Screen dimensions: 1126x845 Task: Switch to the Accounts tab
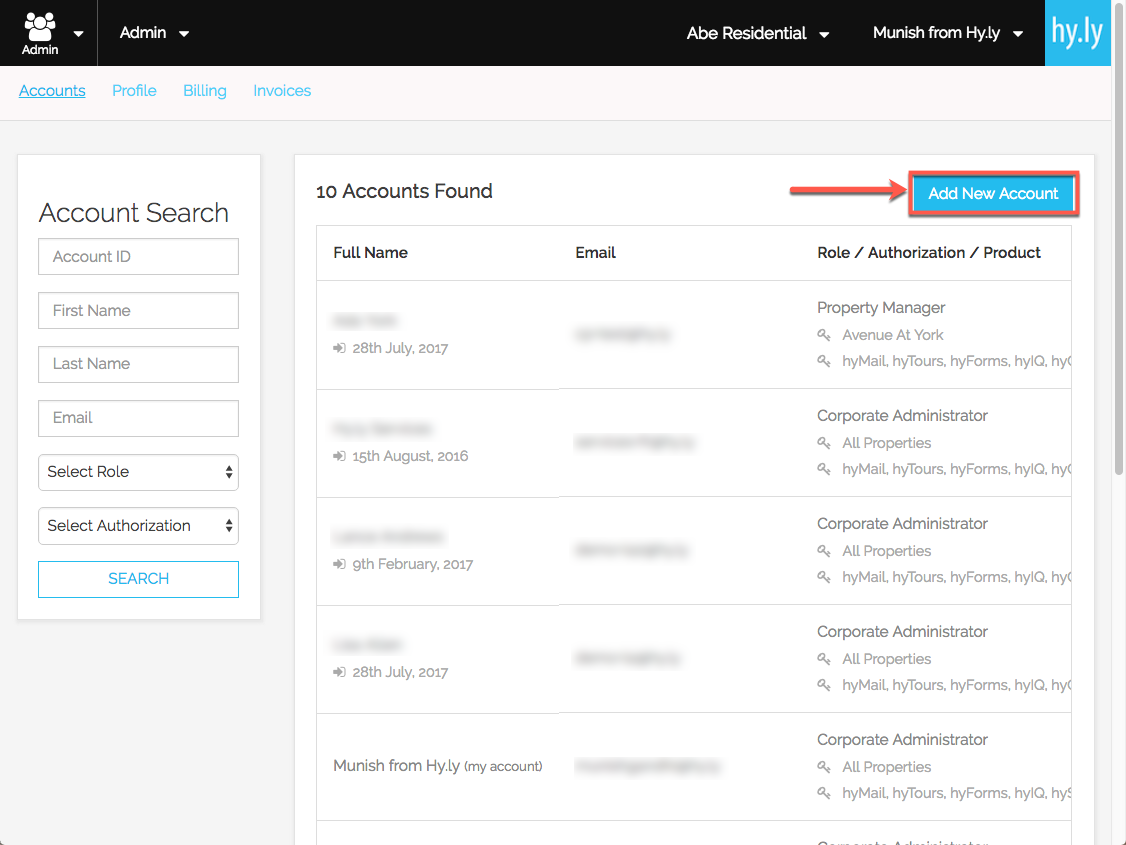point(52,91)
